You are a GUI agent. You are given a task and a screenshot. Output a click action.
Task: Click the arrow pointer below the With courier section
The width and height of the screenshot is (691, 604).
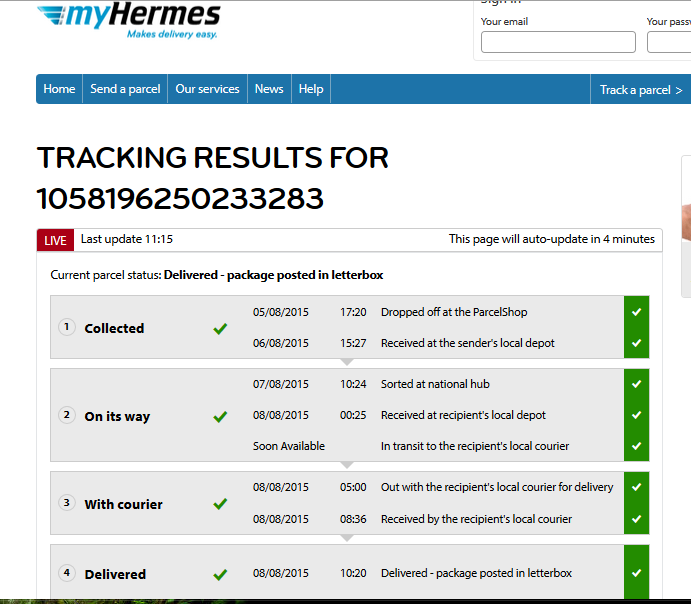(x=347, y=538)
